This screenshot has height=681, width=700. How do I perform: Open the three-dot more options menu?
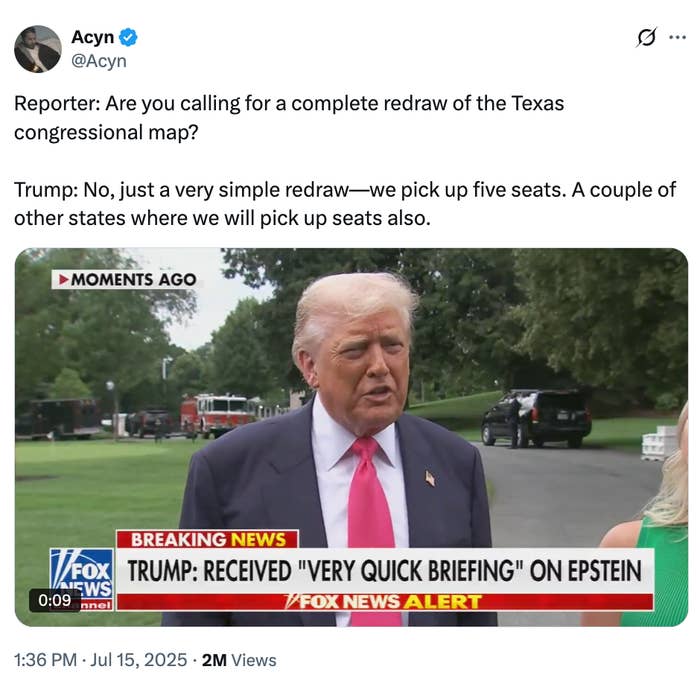point(677,38)
